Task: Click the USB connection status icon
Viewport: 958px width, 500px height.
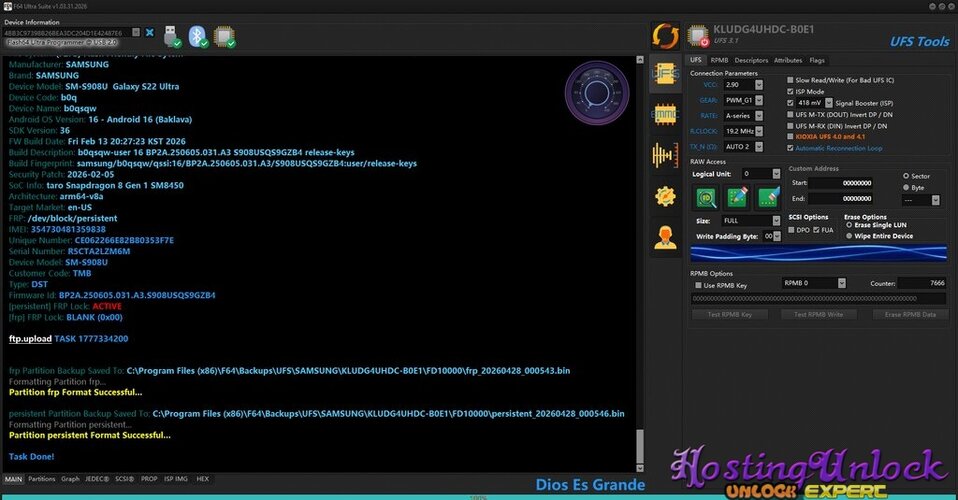Action: (172, 36)
